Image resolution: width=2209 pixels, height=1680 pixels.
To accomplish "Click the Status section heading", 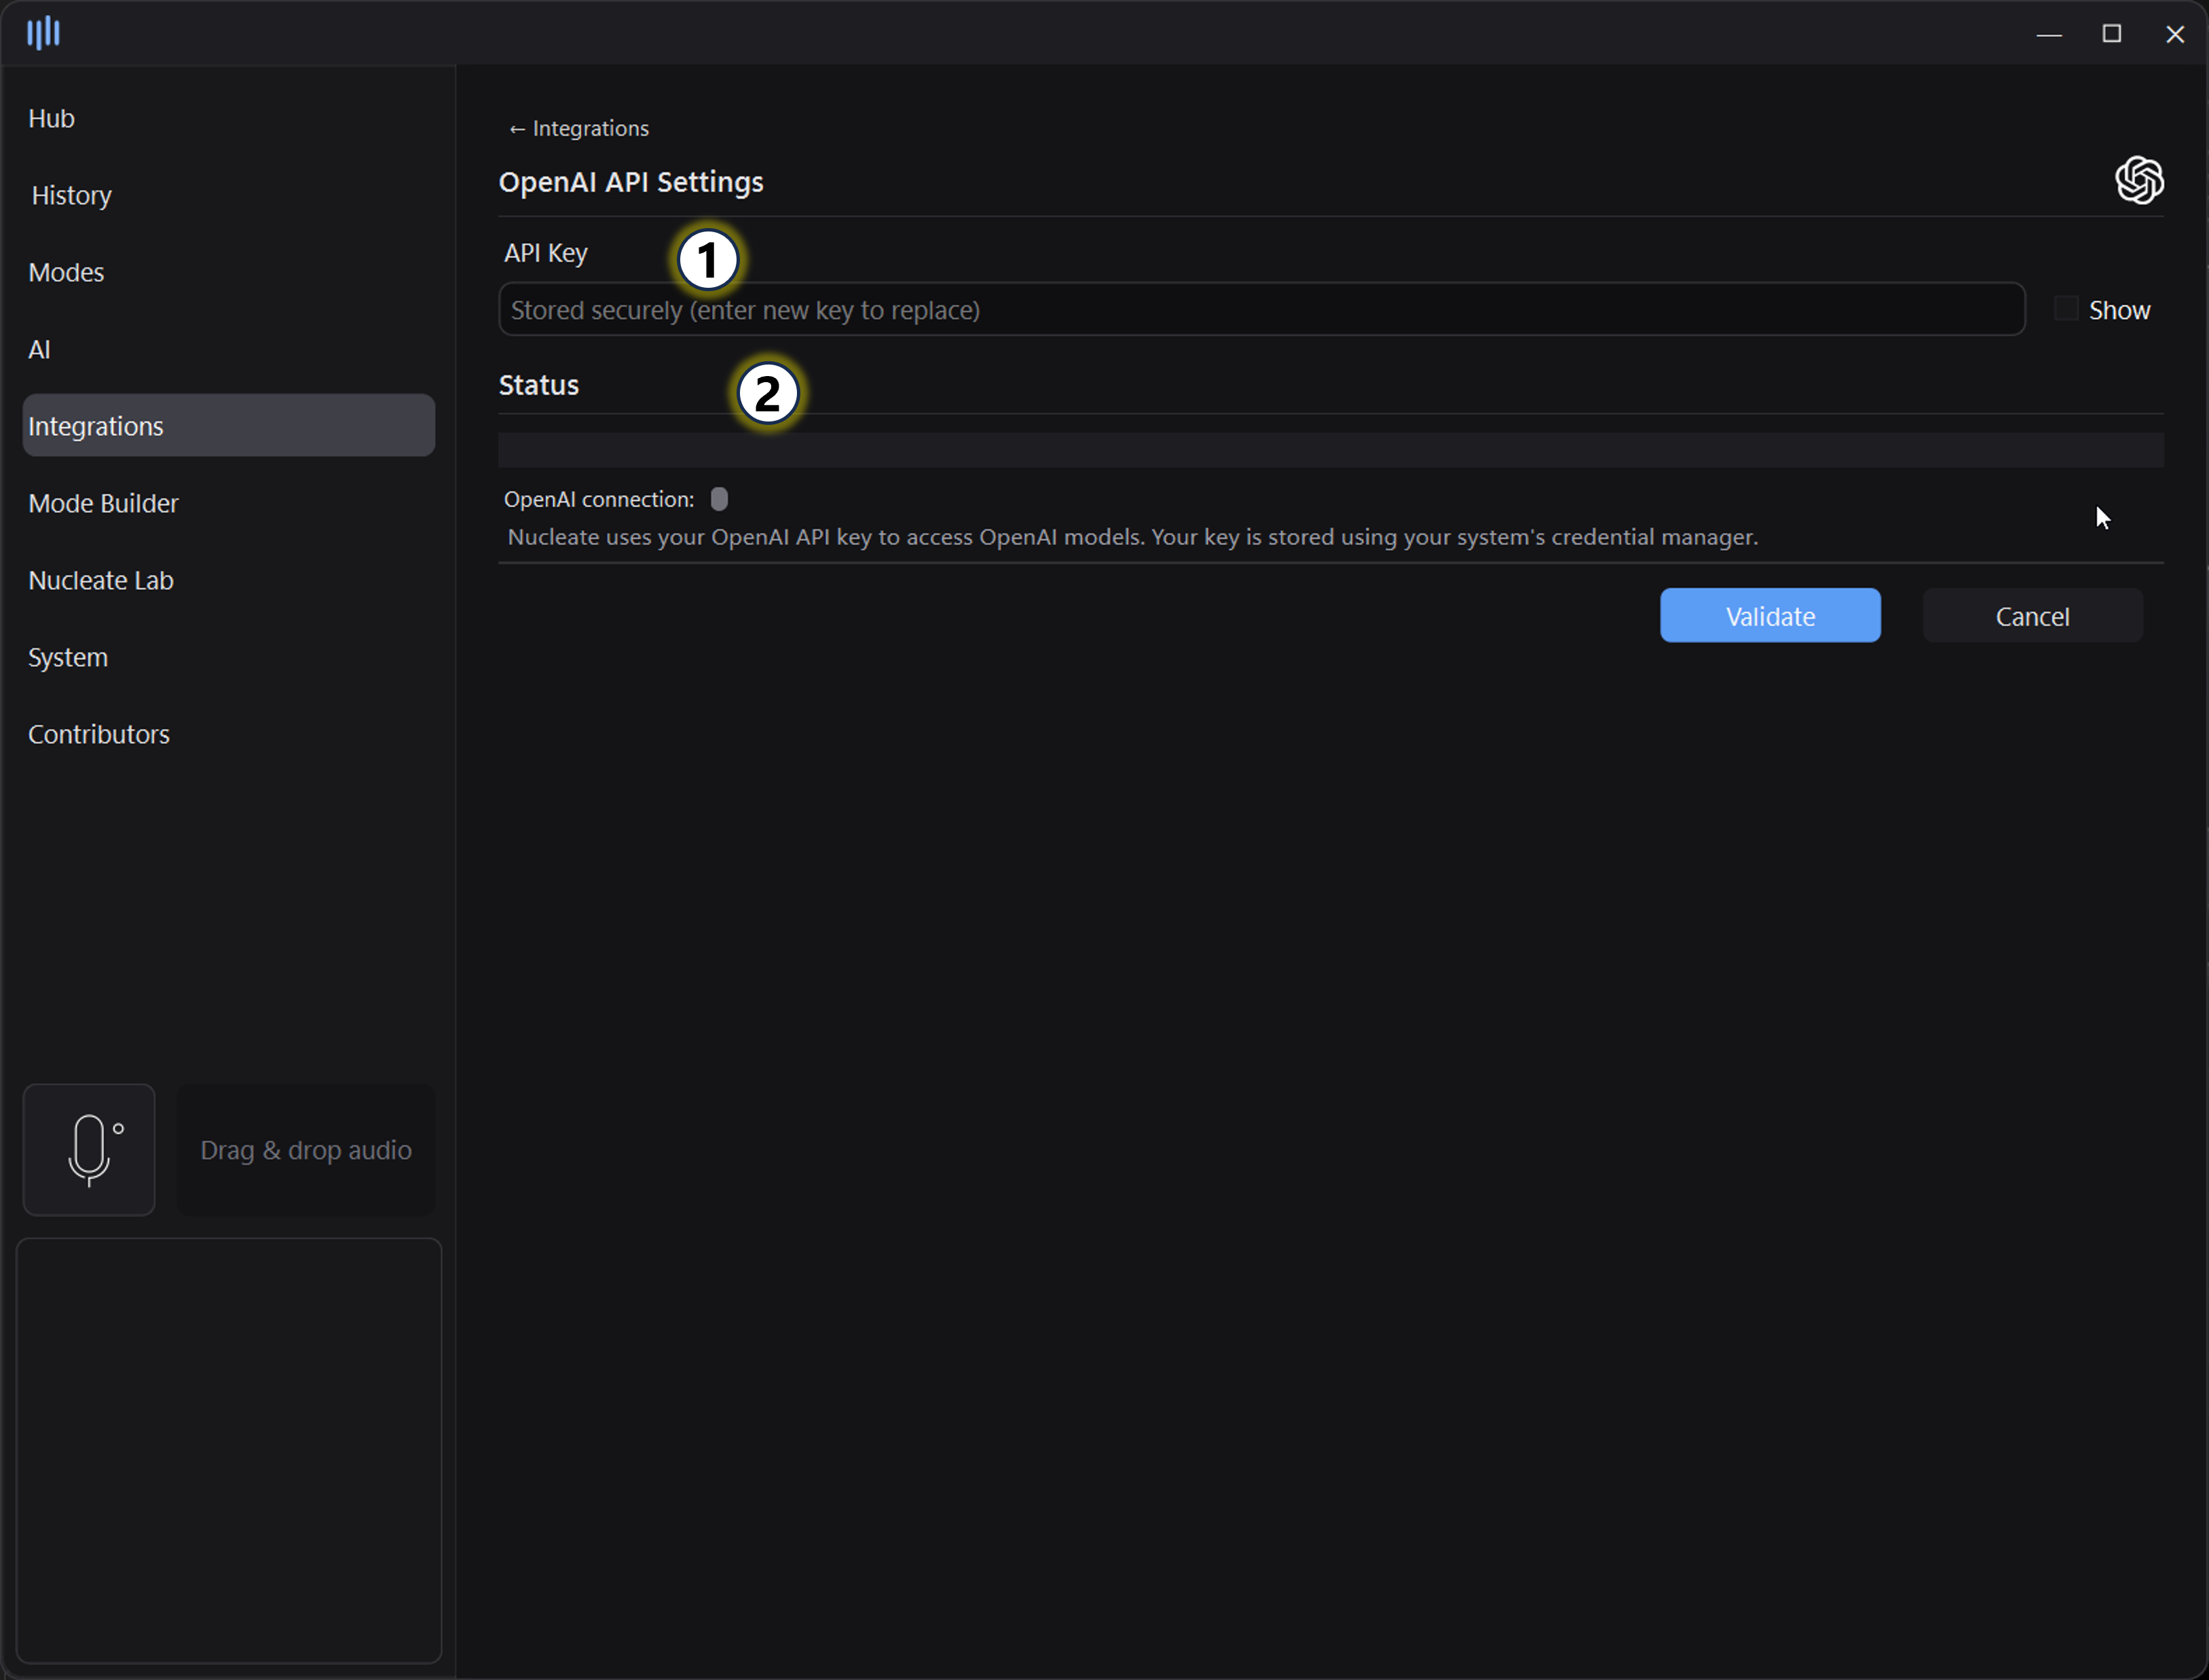I will coord(539,385).
